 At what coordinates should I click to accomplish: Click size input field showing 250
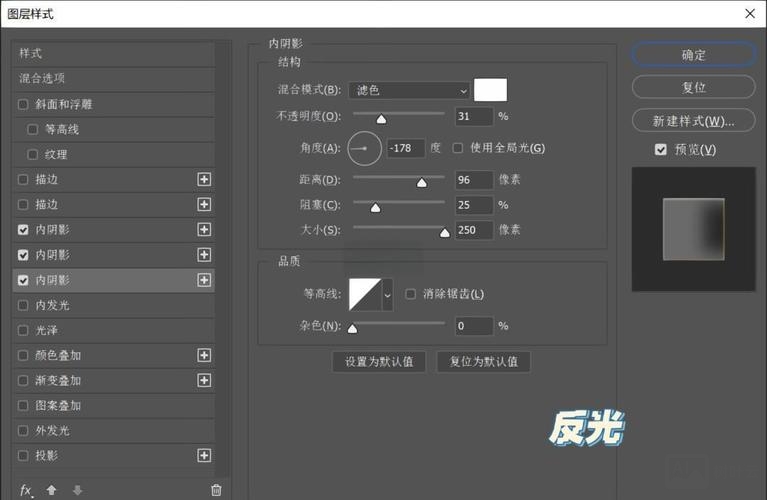click(474, 230)
